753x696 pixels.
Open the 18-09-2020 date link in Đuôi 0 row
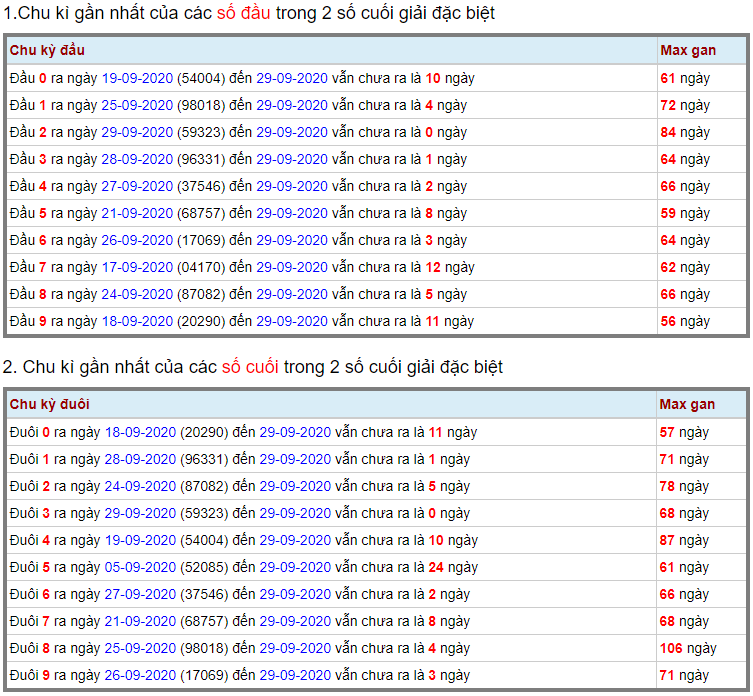(x=140, y=432)
